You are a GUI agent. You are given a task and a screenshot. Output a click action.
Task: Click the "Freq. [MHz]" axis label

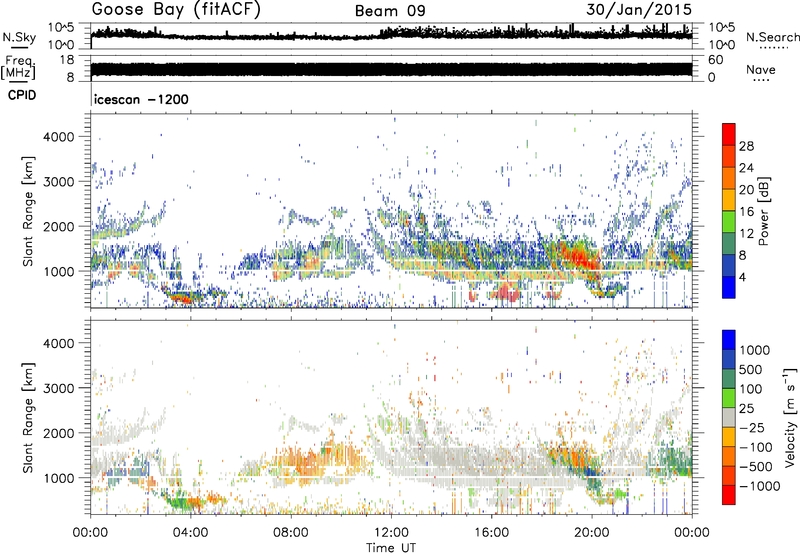(19, 68)
